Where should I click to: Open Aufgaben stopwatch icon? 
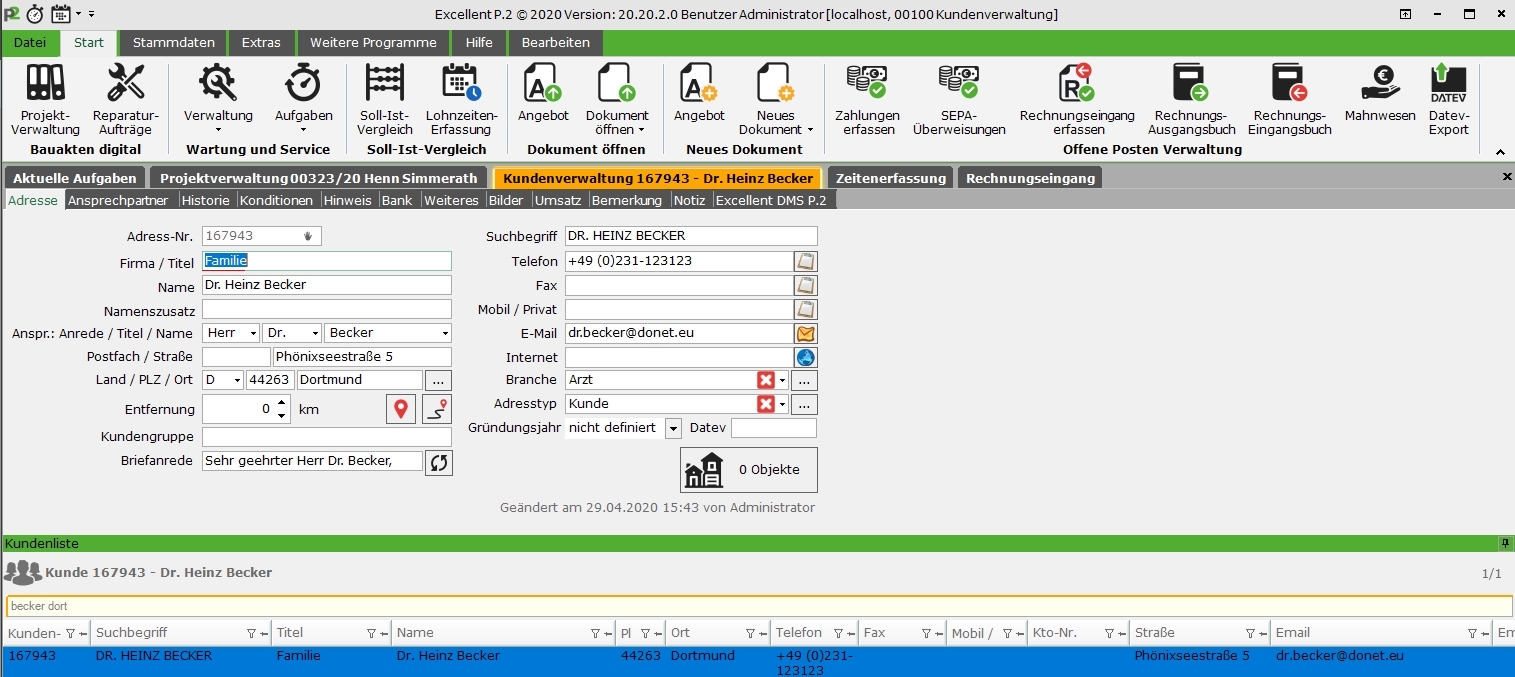(303, 99)
